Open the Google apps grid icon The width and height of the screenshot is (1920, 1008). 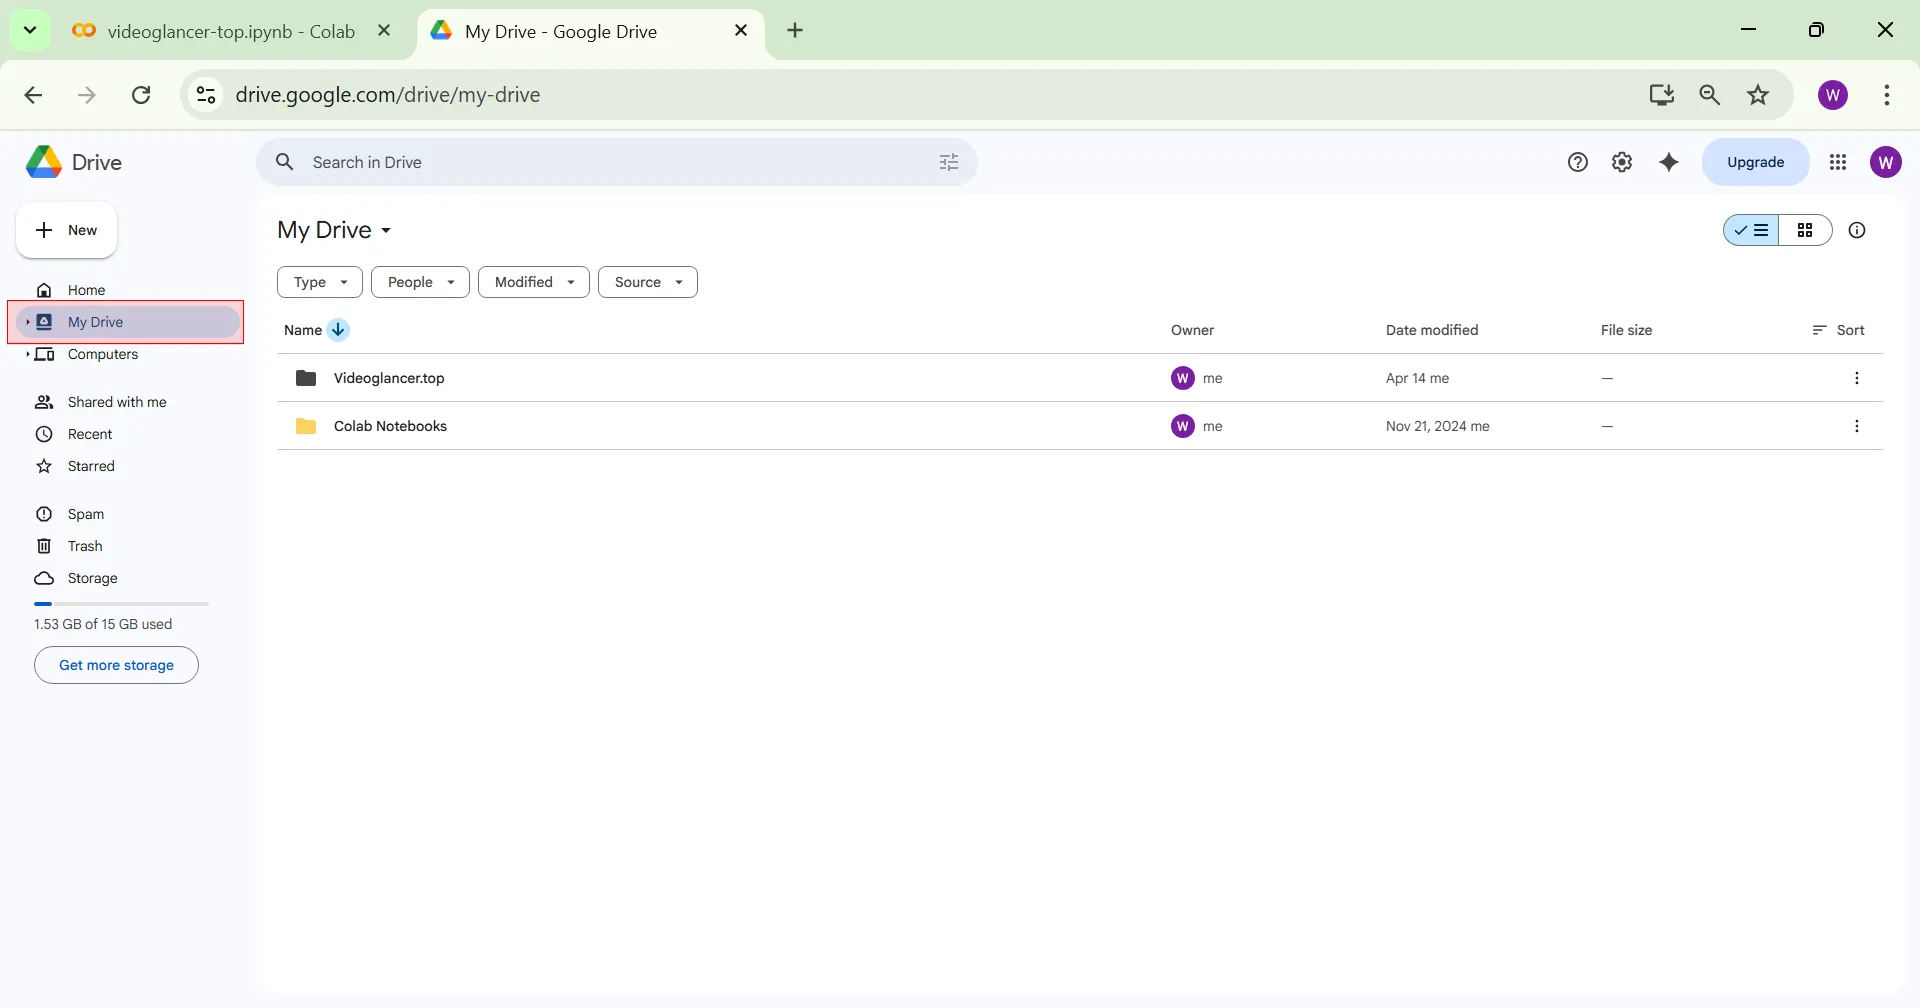pos(1838,162)
